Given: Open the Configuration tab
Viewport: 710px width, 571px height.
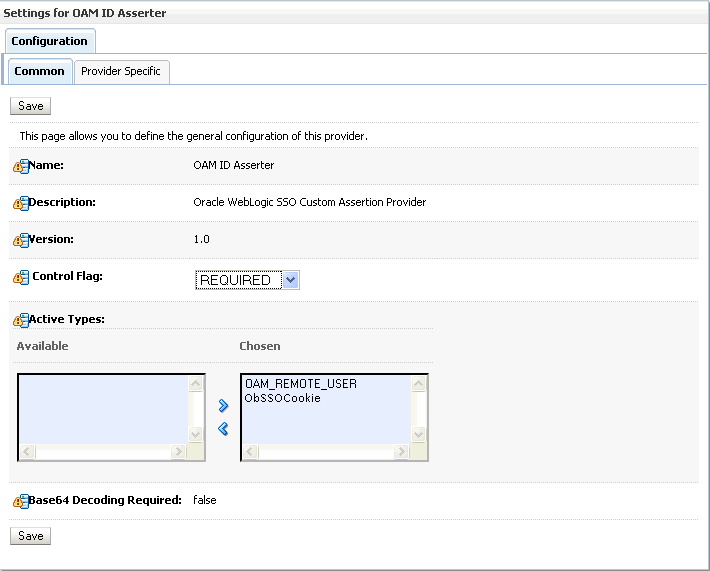Looking at the screenshot, I should (x=50, y=41).
